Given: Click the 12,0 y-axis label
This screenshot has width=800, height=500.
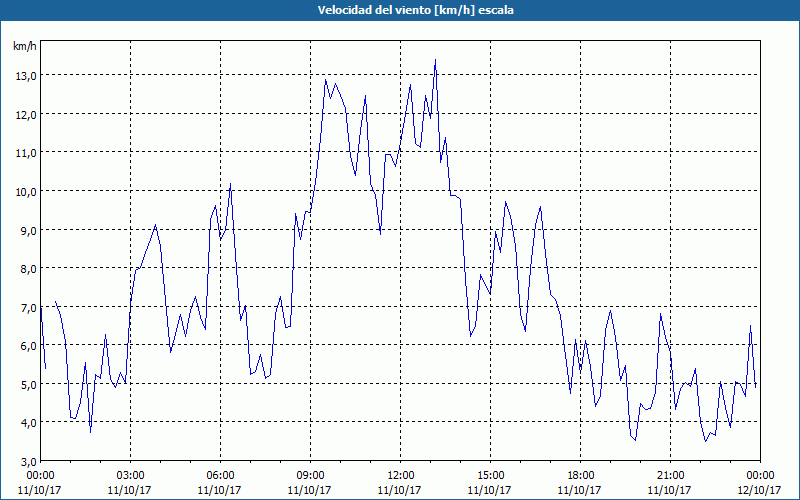Looking at the screenshot, I should (26, 114).
